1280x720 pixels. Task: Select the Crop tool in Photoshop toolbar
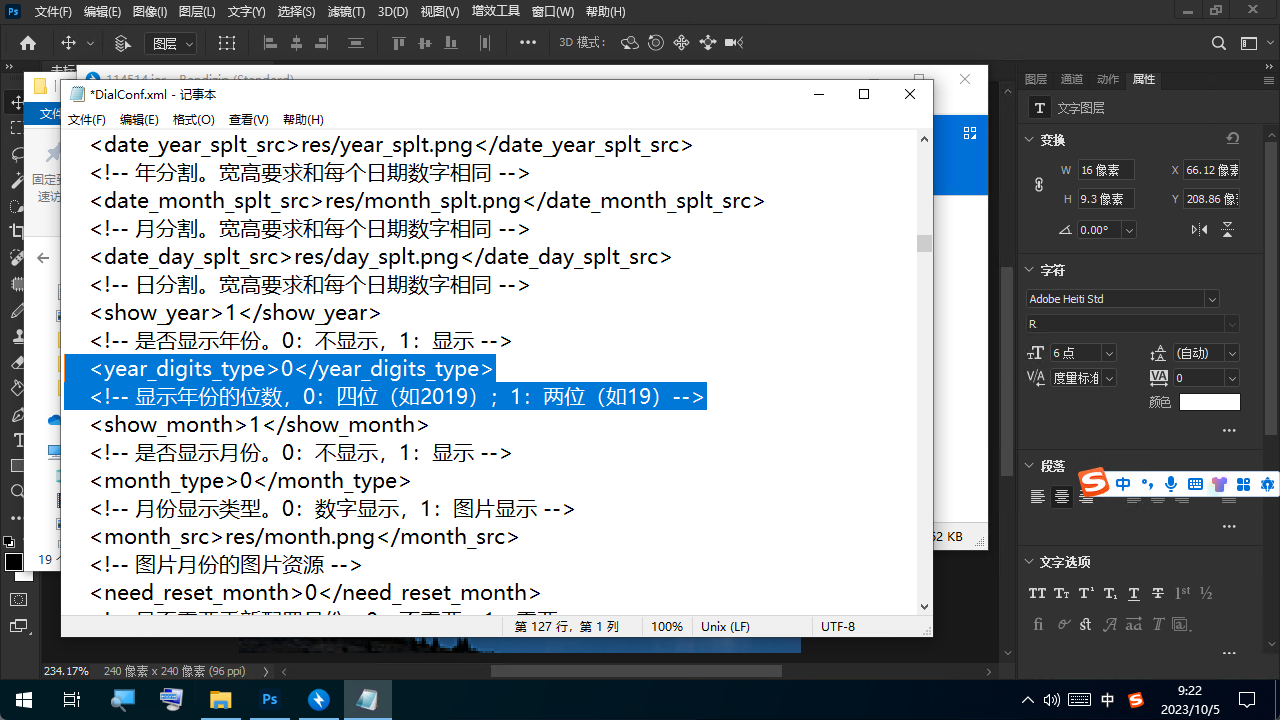[x=16, y=231]
